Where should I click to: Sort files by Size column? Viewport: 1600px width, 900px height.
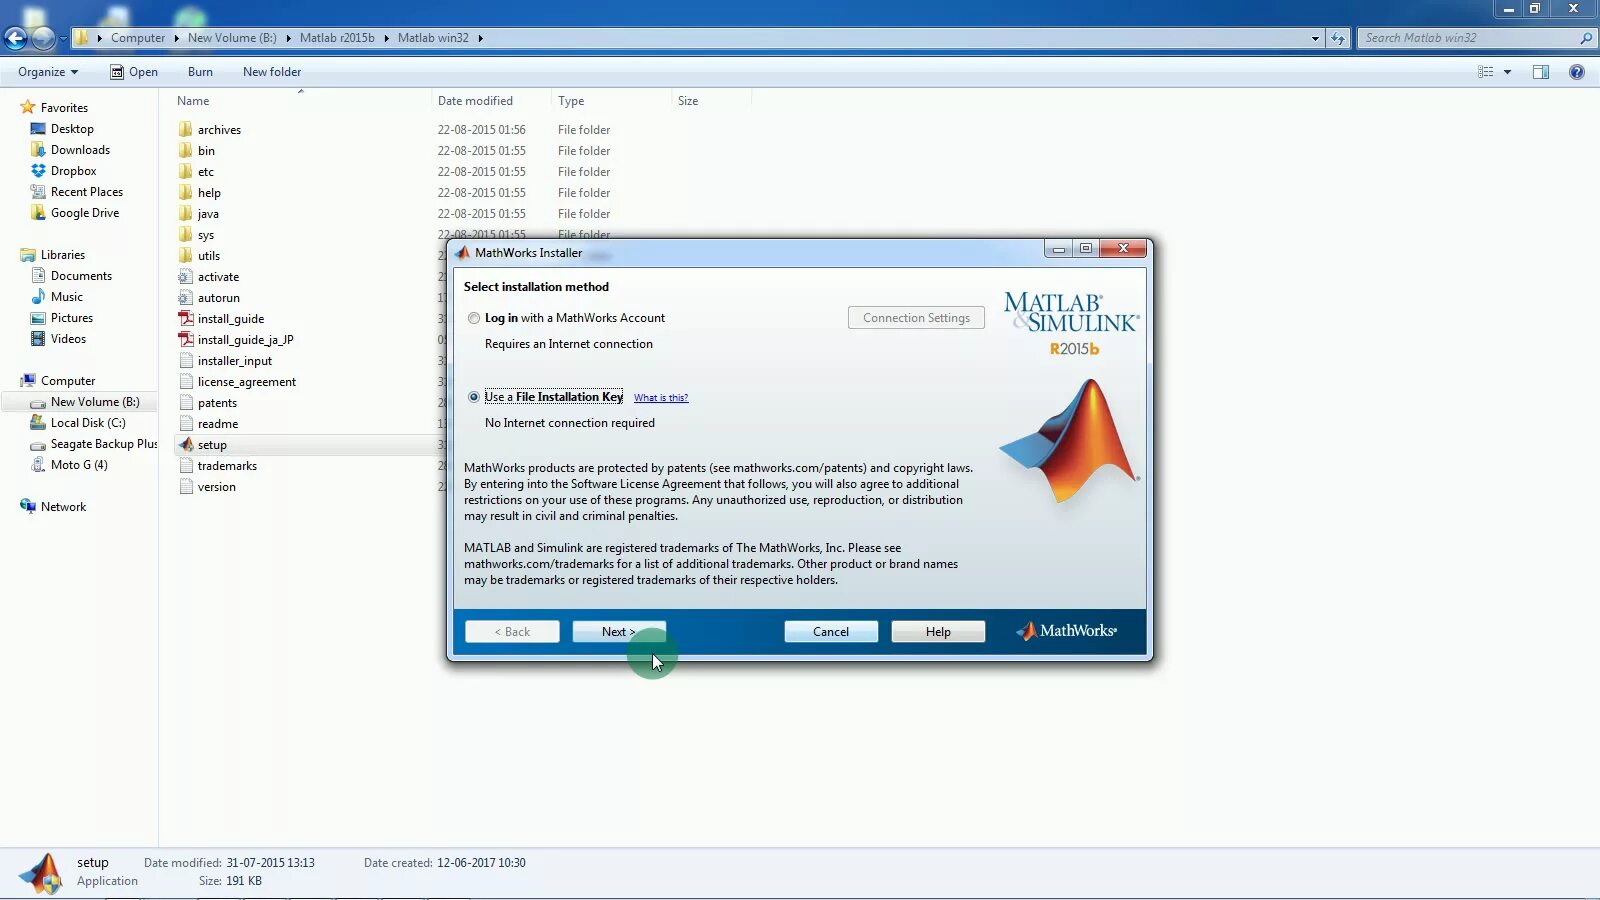click(688, 101)
